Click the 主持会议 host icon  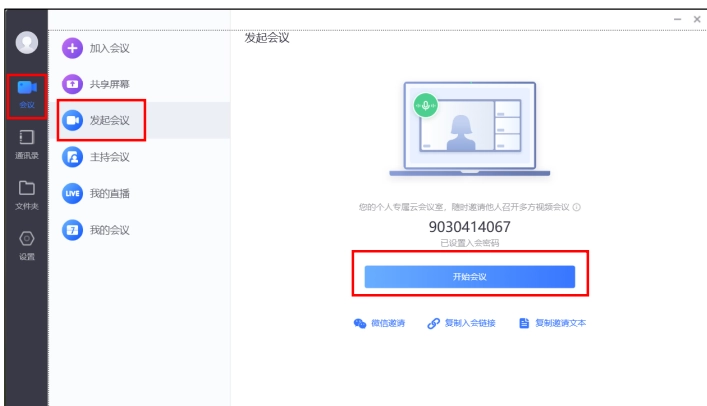pyautogui.click(x=72, y=157)
